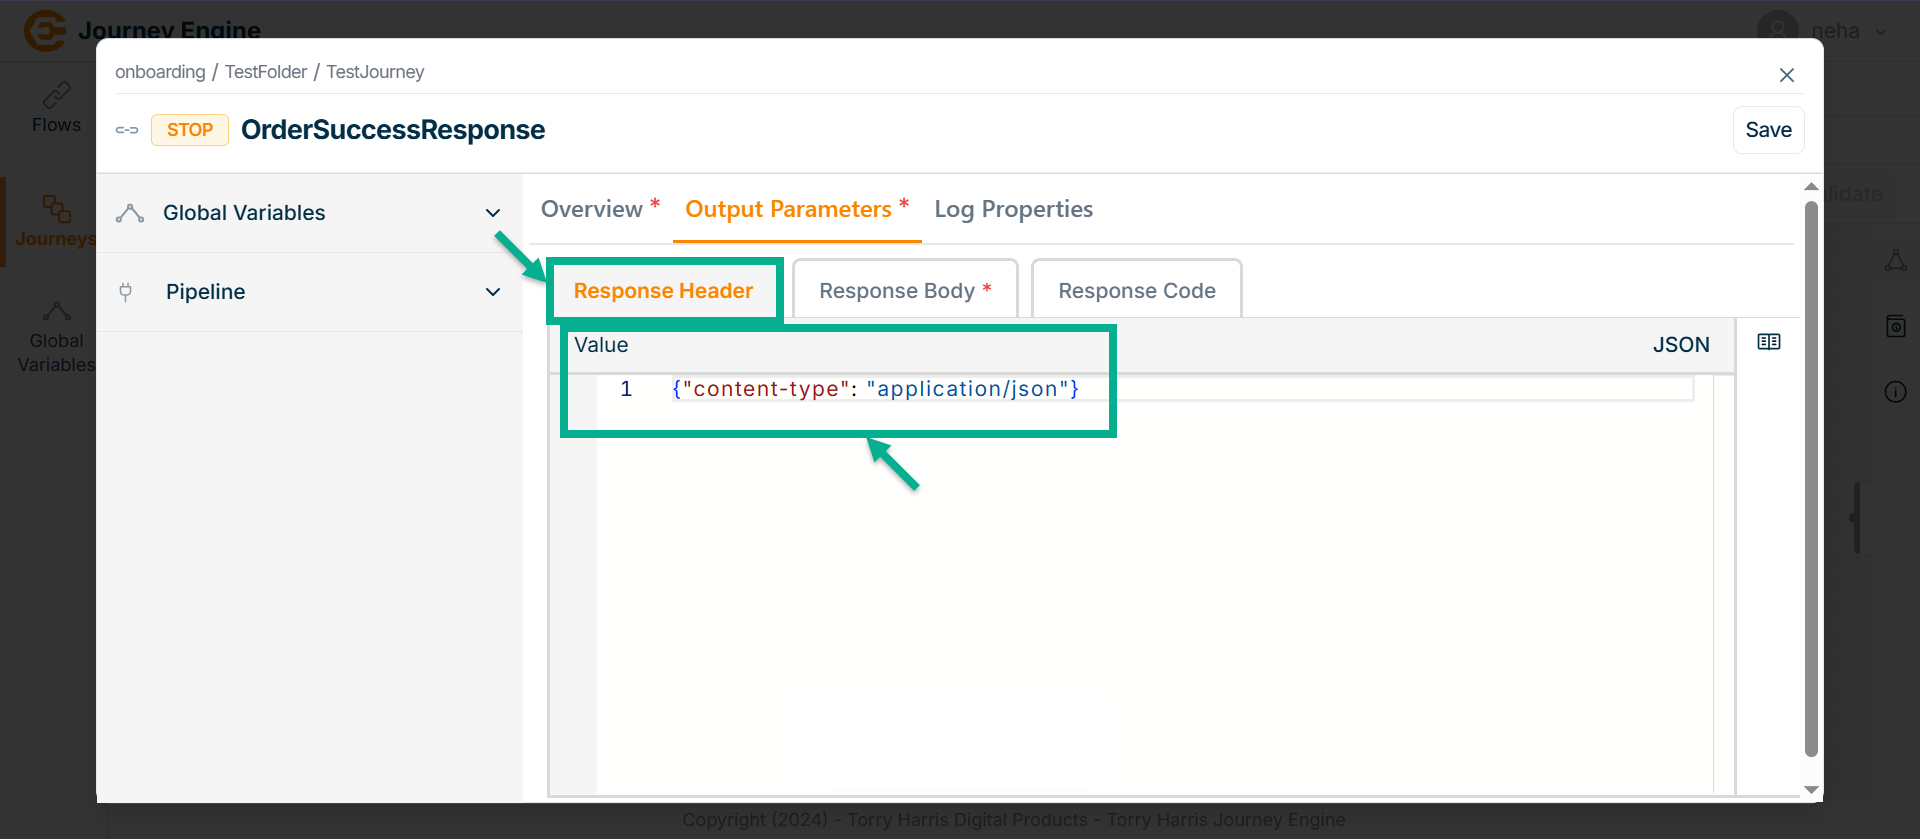1920x839 pixels.
Task: Open Journeys in the left sidebar
Action: click(56, 221)
